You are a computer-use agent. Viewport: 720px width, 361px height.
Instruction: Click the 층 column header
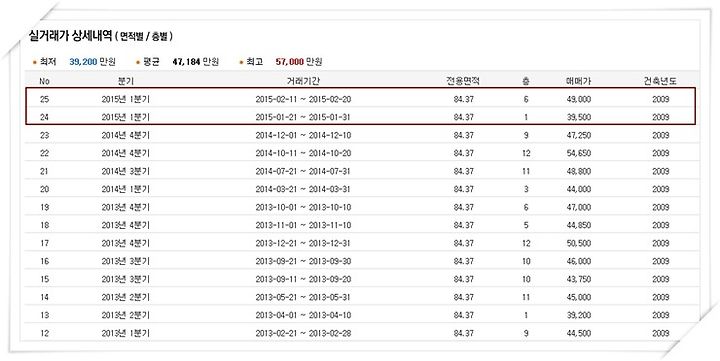coord(526,81)
